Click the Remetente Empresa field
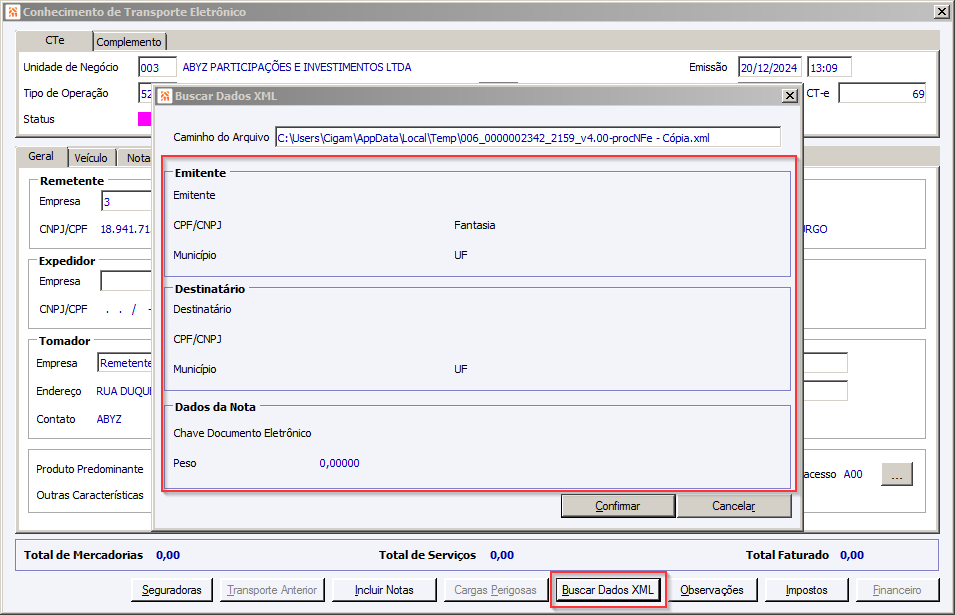Screen dimensions: 955x615 (x=127, y=202)
